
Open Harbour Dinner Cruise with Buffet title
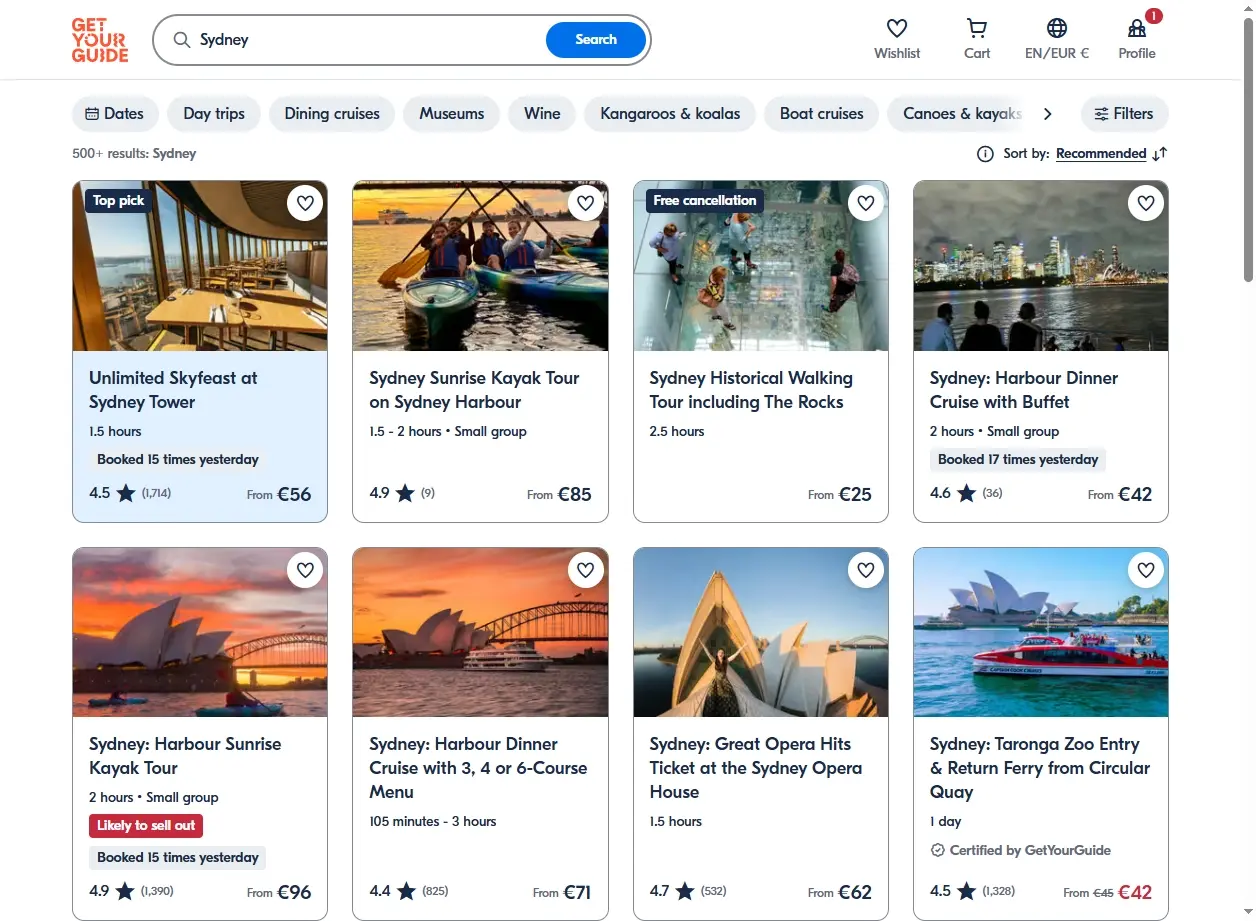[1024, 390]
